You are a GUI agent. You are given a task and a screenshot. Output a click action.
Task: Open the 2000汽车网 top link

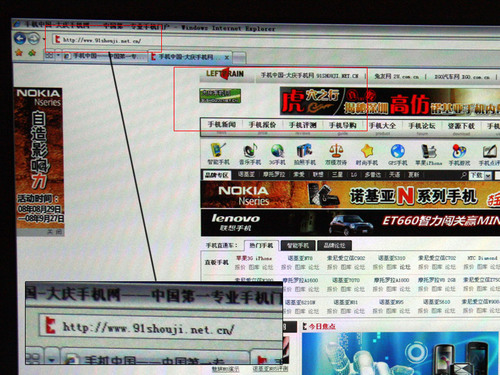462,77
